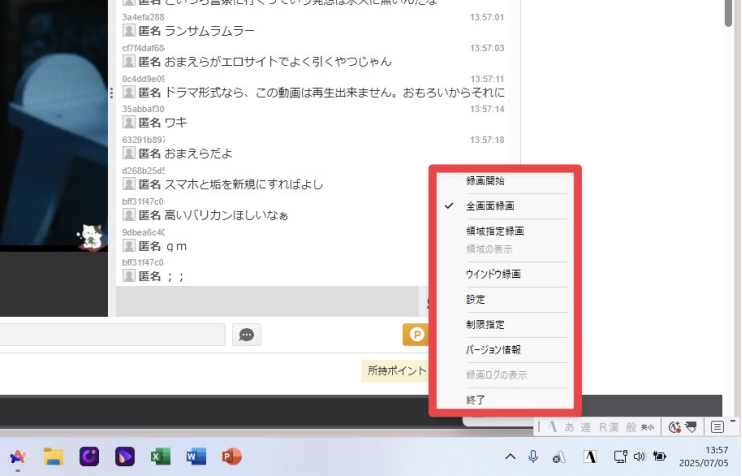This screenshot has width=742, height=476.
Task: Select 領域指定録画 from the menu
Action: click(x=495, y=231)
